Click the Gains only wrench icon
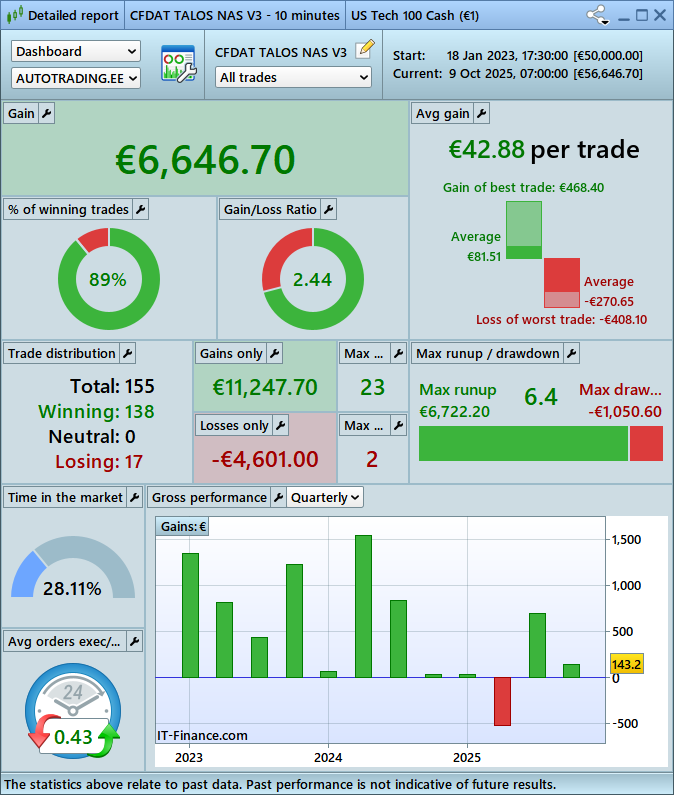674x795 pixels. 274,353
